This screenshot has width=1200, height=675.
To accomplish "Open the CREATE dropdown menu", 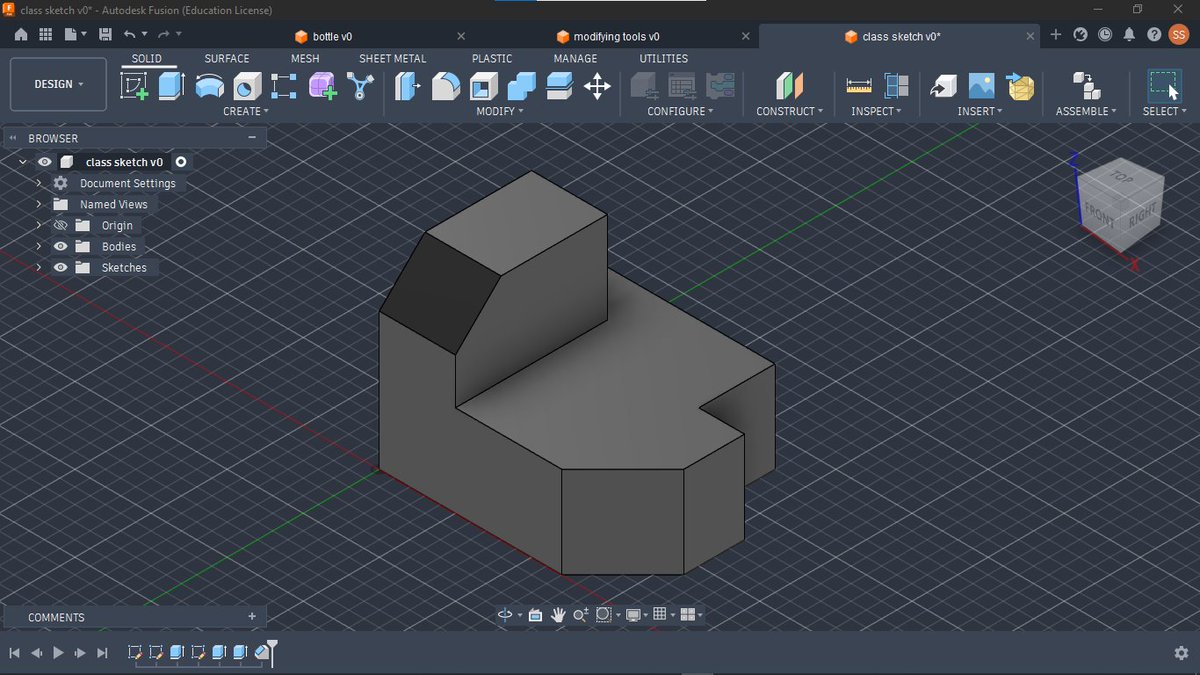I will coord(246,111).
